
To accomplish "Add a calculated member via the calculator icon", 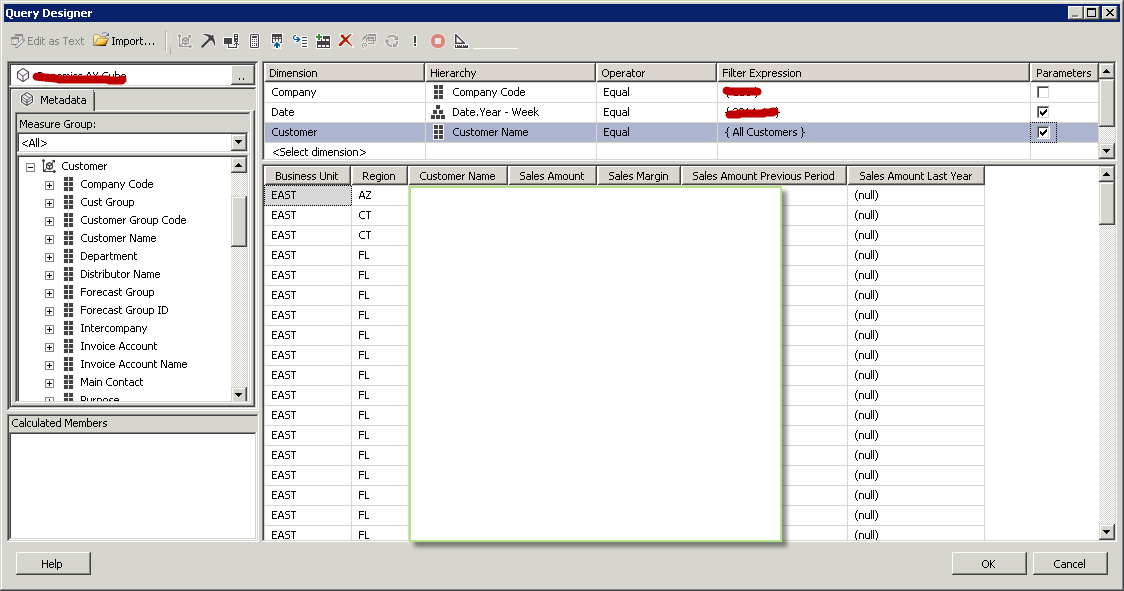I will (x=254, y=41).
